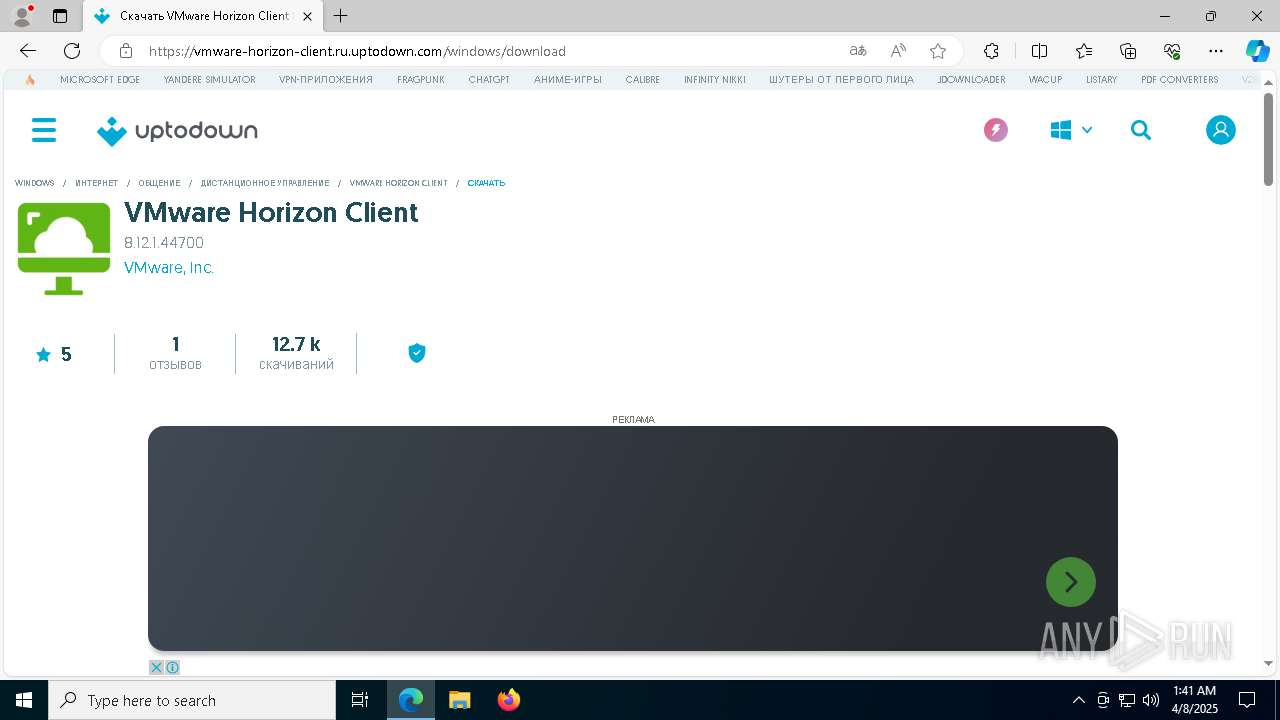
Task: Open site search magnifier
Action: click(1141, 130)
